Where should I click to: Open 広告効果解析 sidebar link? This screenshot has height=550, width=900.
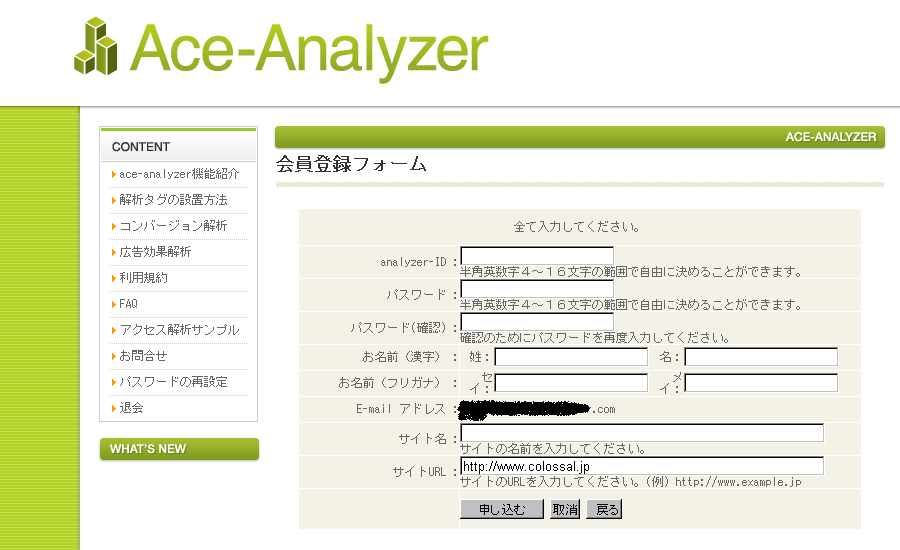click(155, 251)
